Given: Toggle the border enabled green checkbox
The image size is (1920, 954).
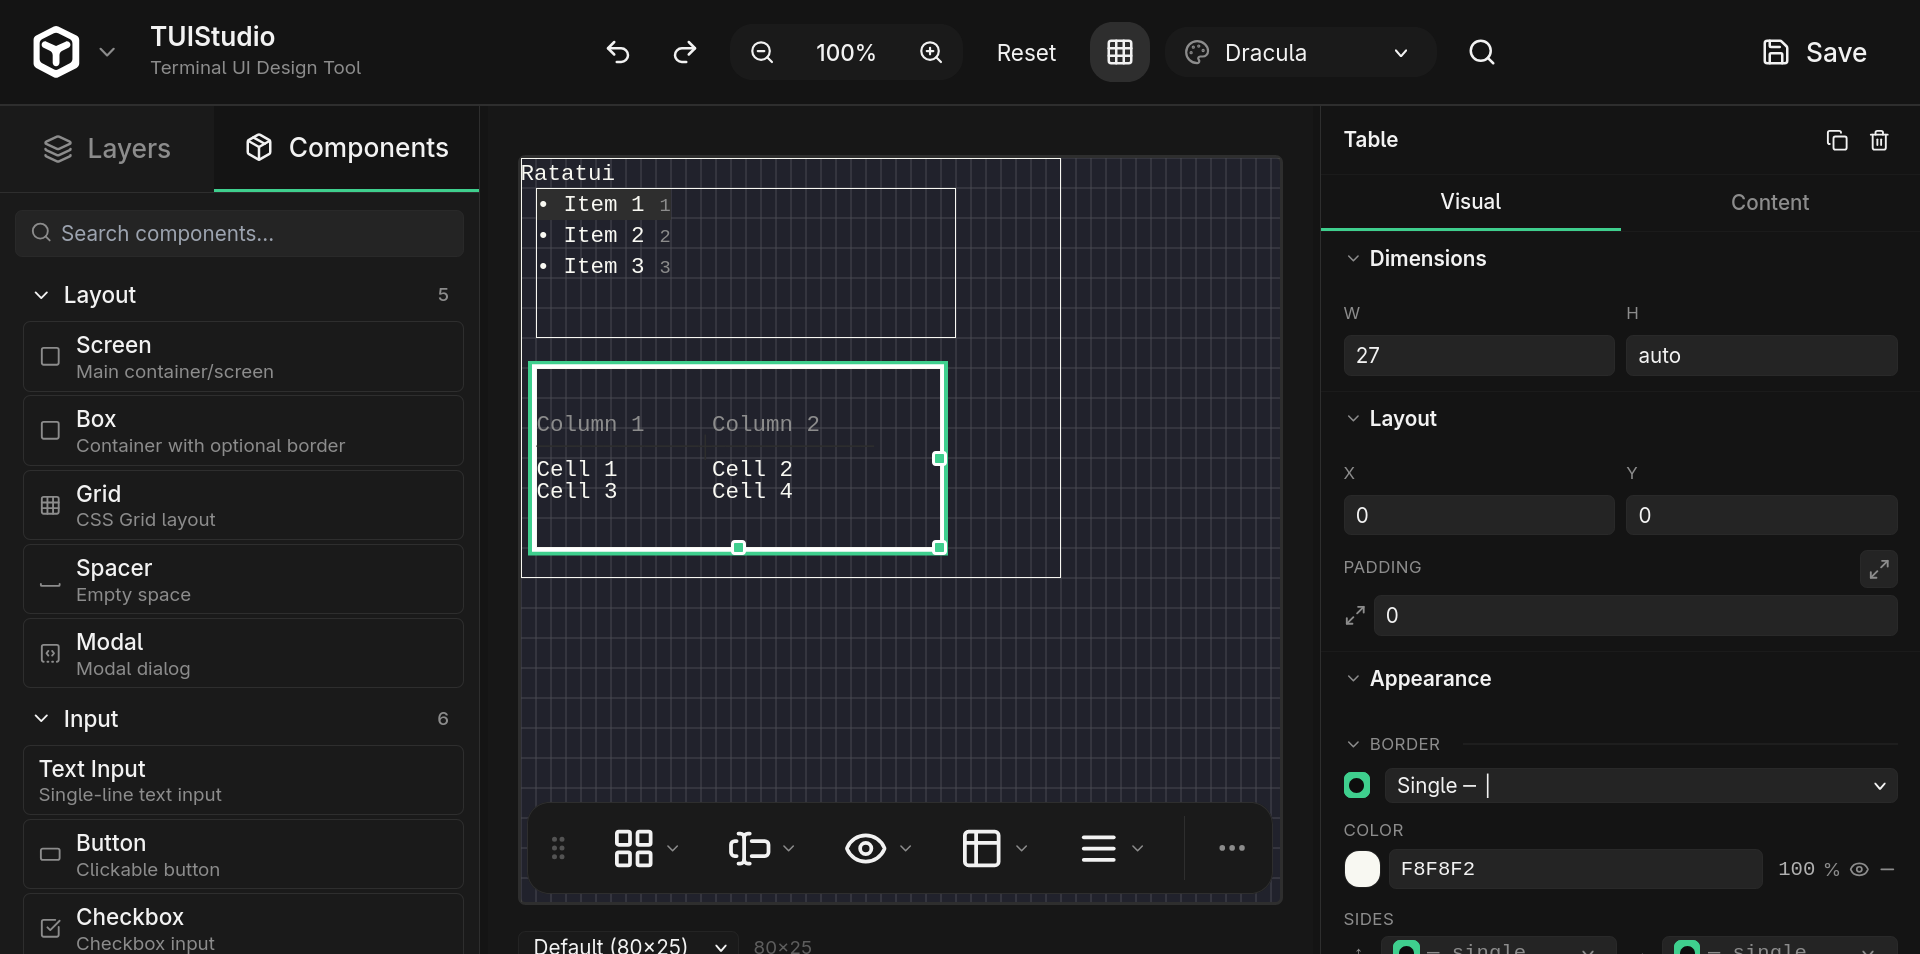Looking at the screenshot, I should point(1357,786).
